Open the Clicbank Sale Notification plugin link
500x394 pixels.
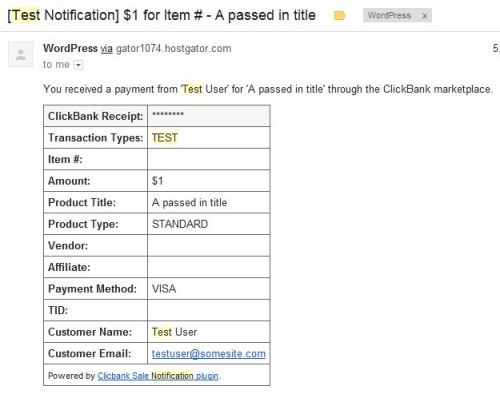coord(158,376)
